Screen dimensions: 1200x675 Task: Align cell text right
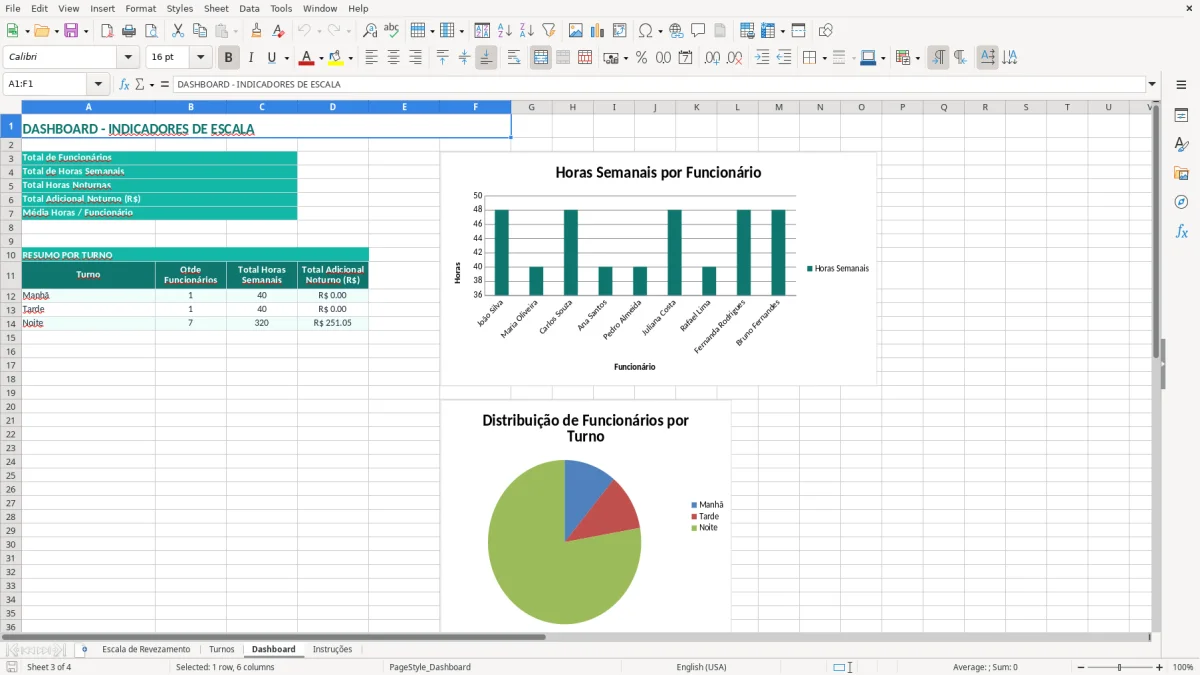pos(415,58)
